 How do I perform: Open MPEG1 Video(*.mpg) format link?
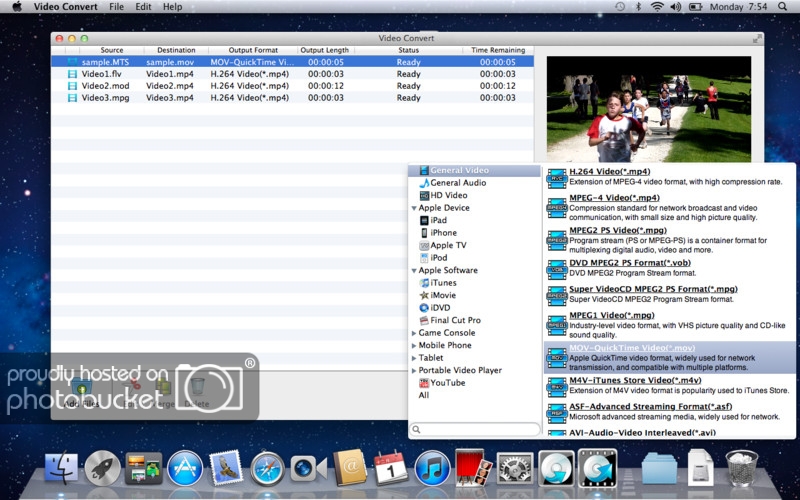612,315
